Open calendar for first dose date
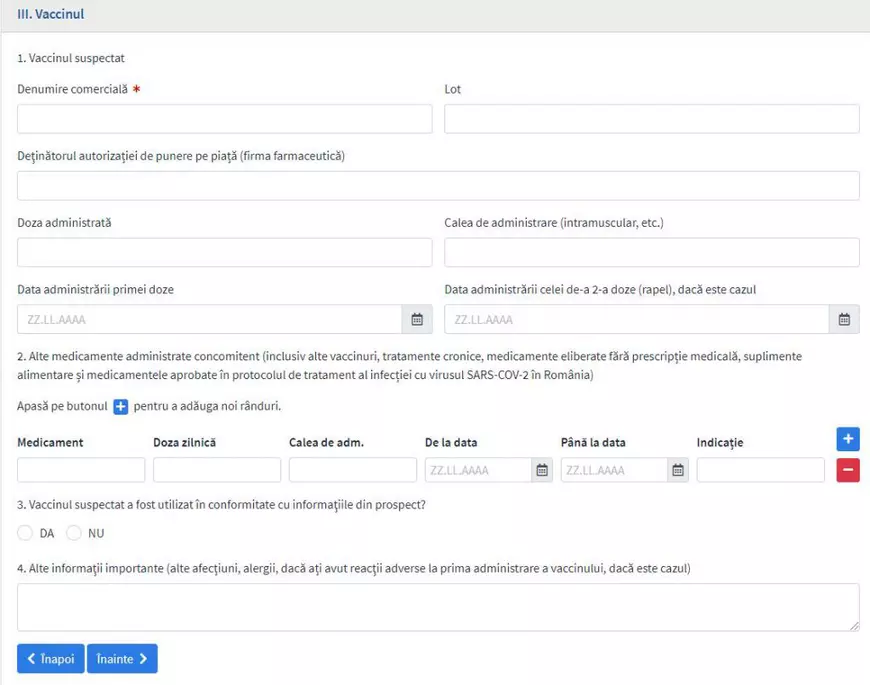 (x=417, y=319)
